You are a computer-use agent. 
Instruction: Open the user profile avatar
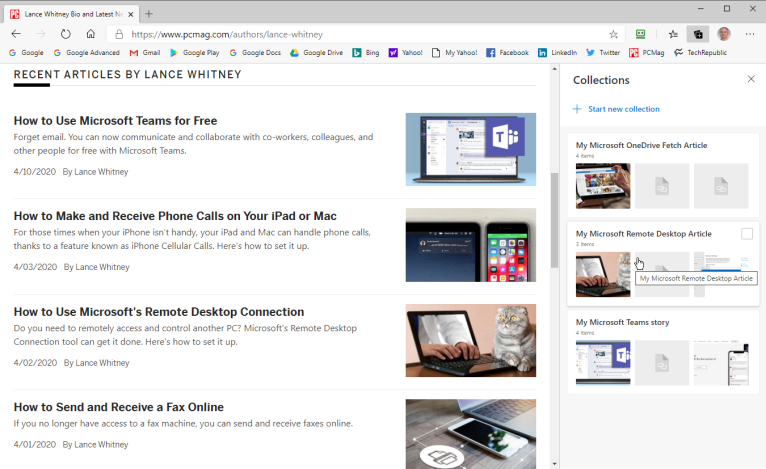coord(724,34)
